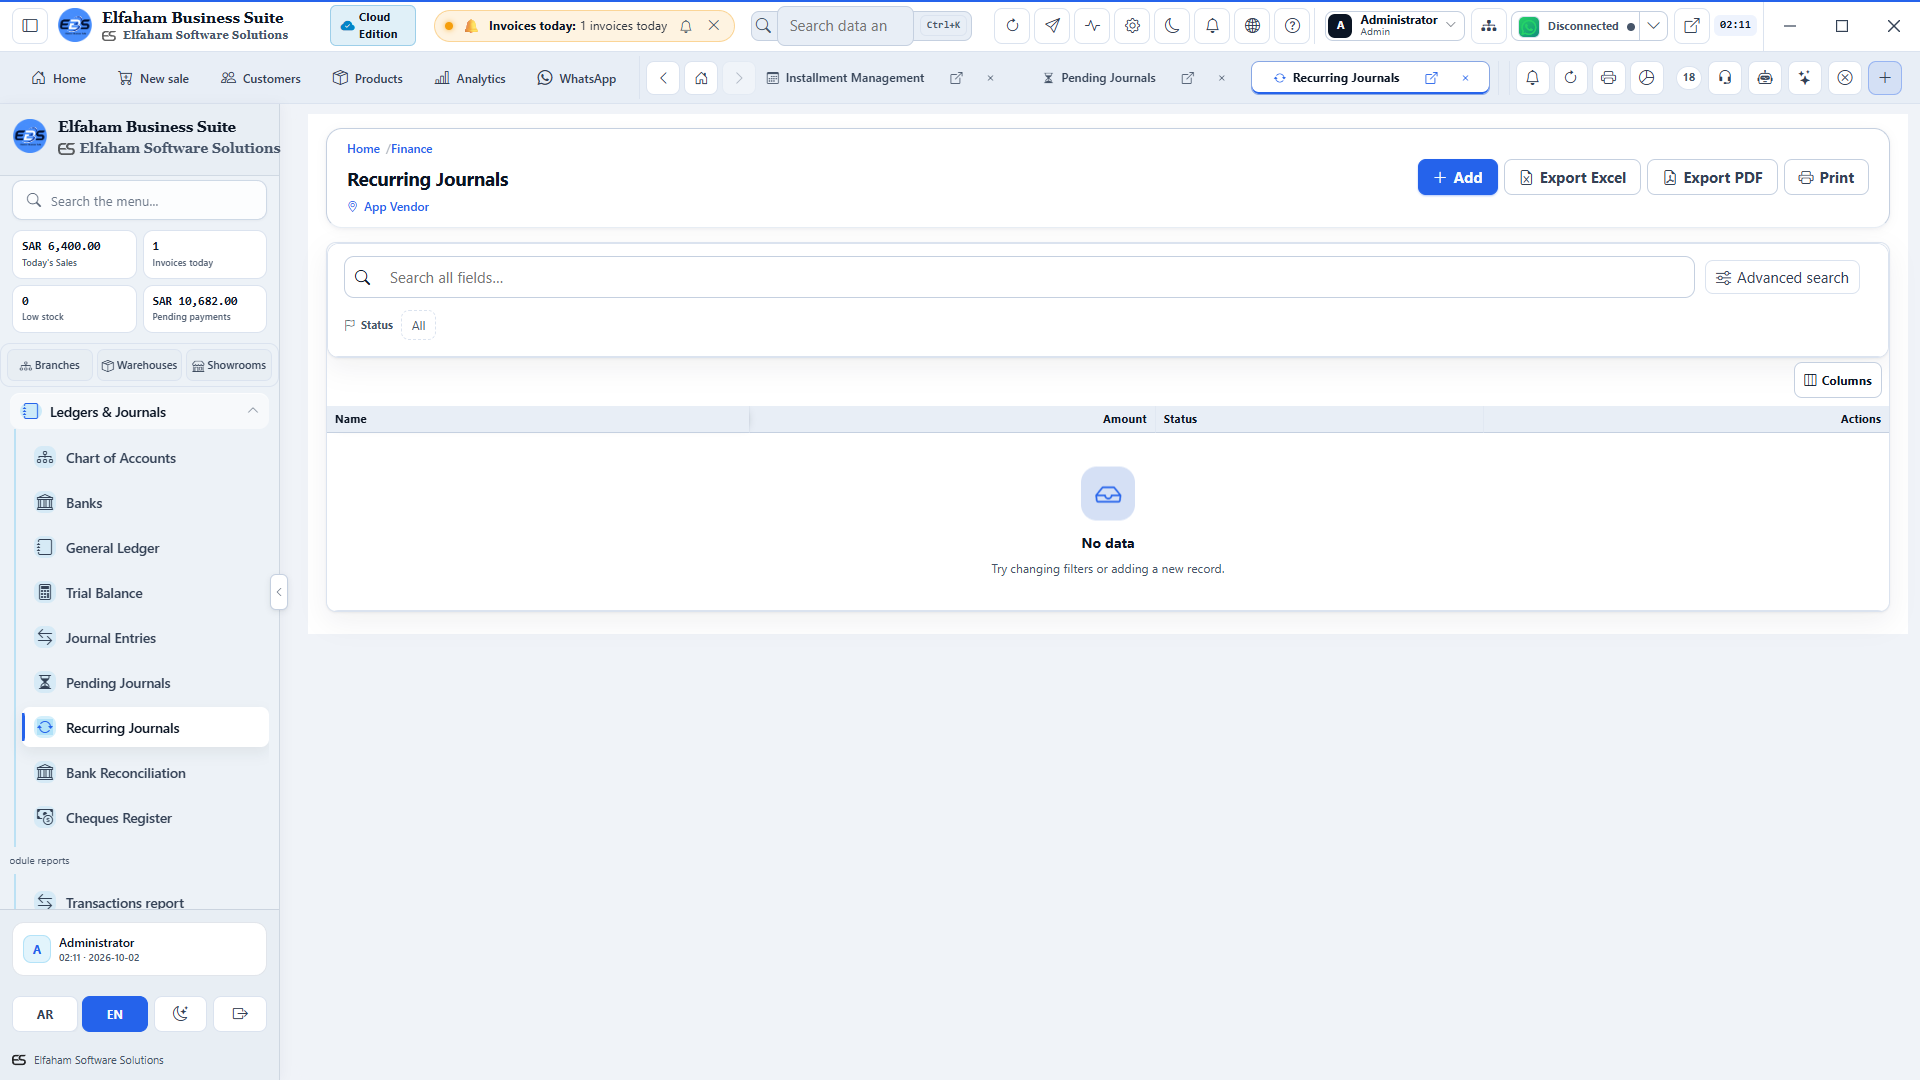Screen dimensions: 1920x1080
Task: Open the Analytics menu item
Action: (470, 78)
